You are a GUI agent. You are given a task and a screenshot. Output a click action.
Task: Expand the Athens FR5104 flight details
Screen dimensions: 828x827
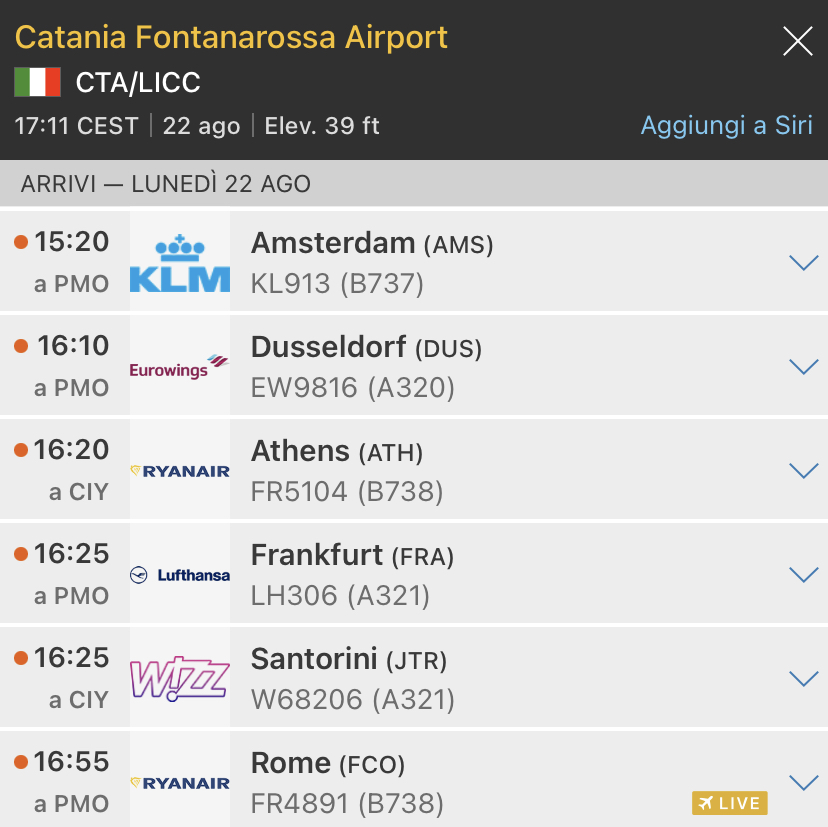pos(803,471)
